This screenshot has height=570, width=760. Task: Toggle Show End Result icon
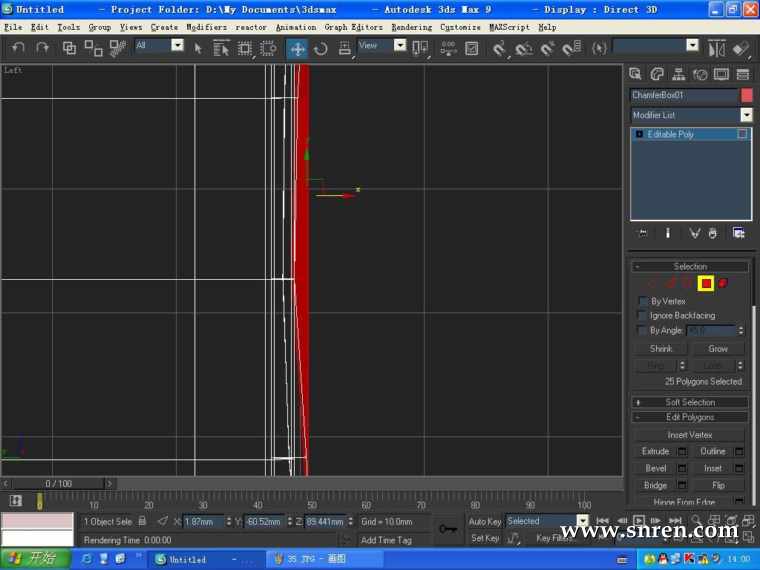[x=667, y=234]
